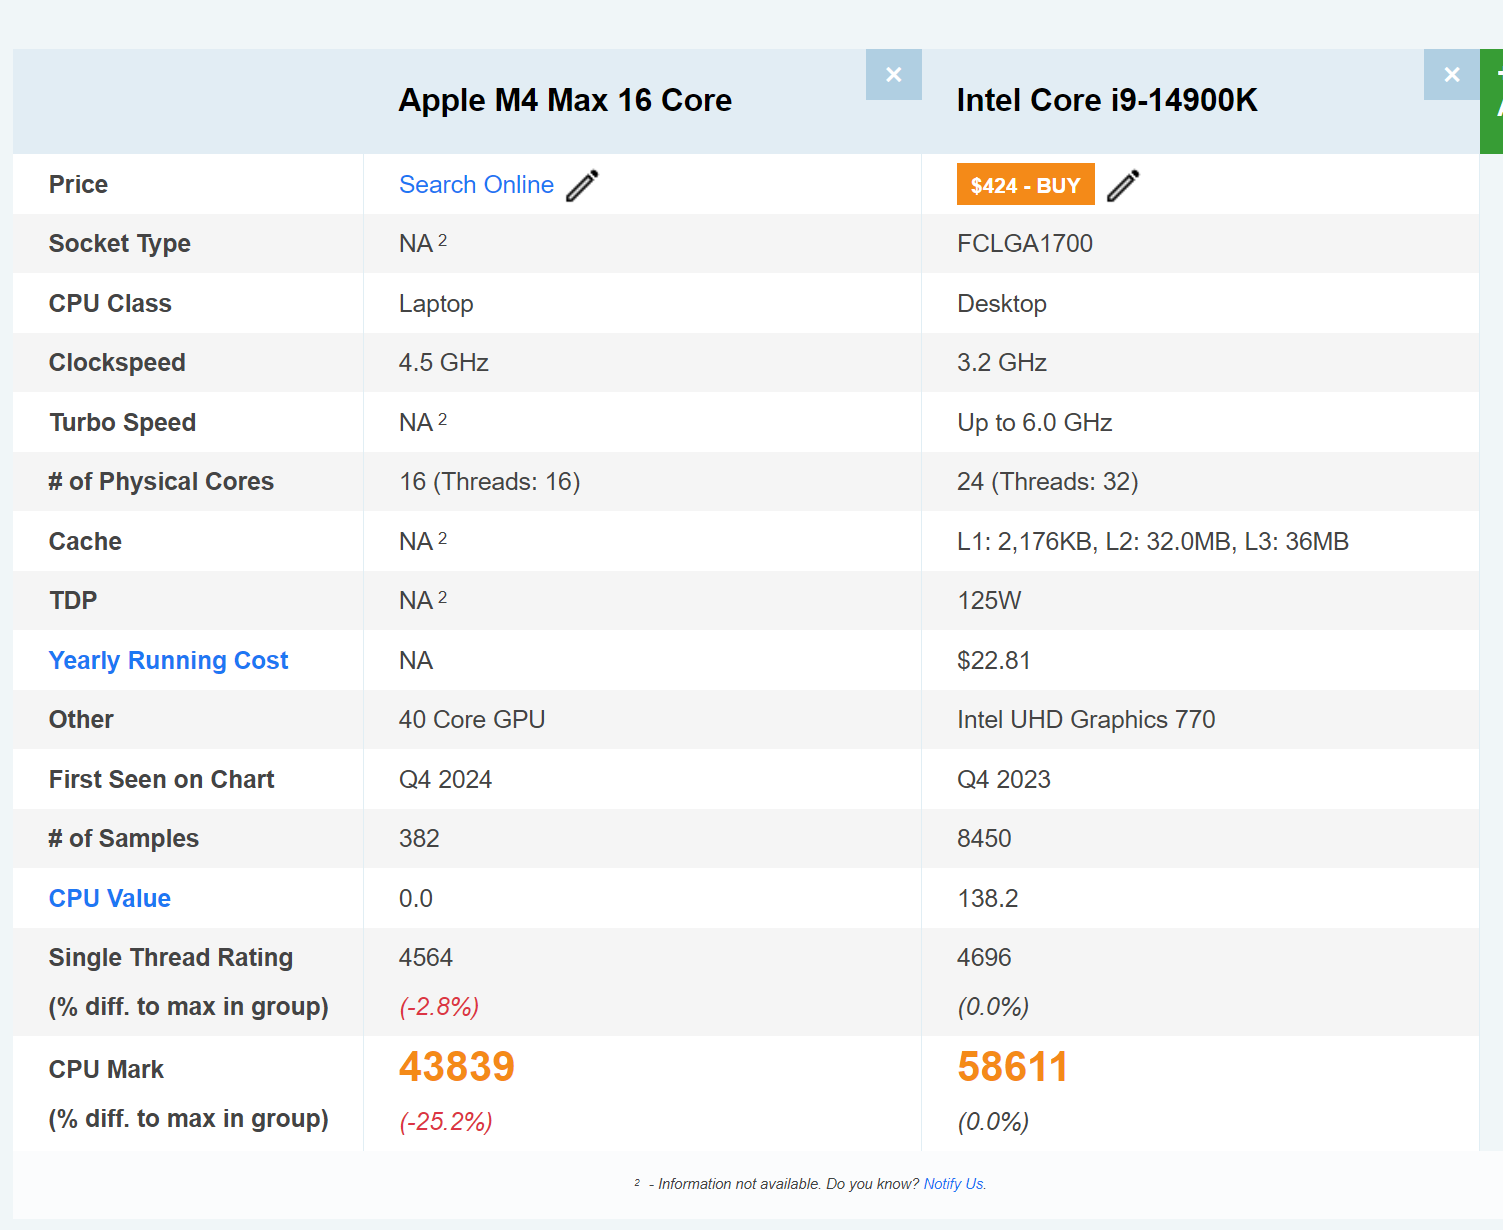This screenshot has height=1230, width=1503.
Task: Click the Single Thread Rating label
Action: (171, 958)
